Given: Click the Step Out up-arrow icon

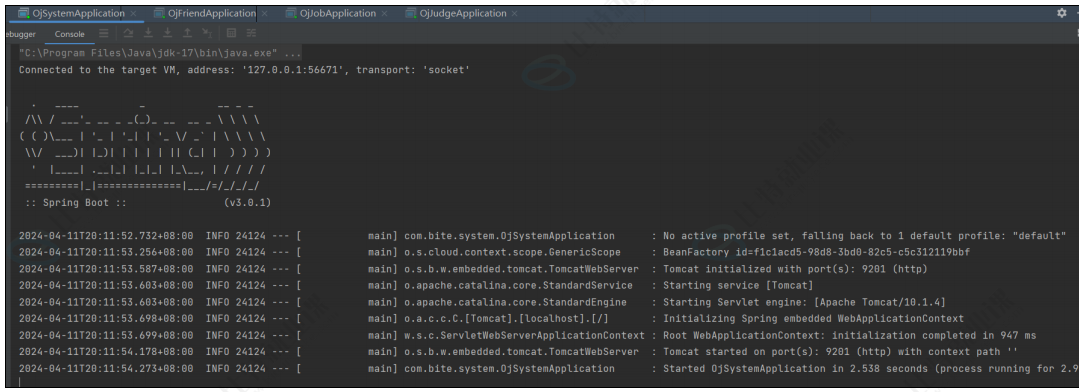Looking at the screenshot, I should click(187, 33).
